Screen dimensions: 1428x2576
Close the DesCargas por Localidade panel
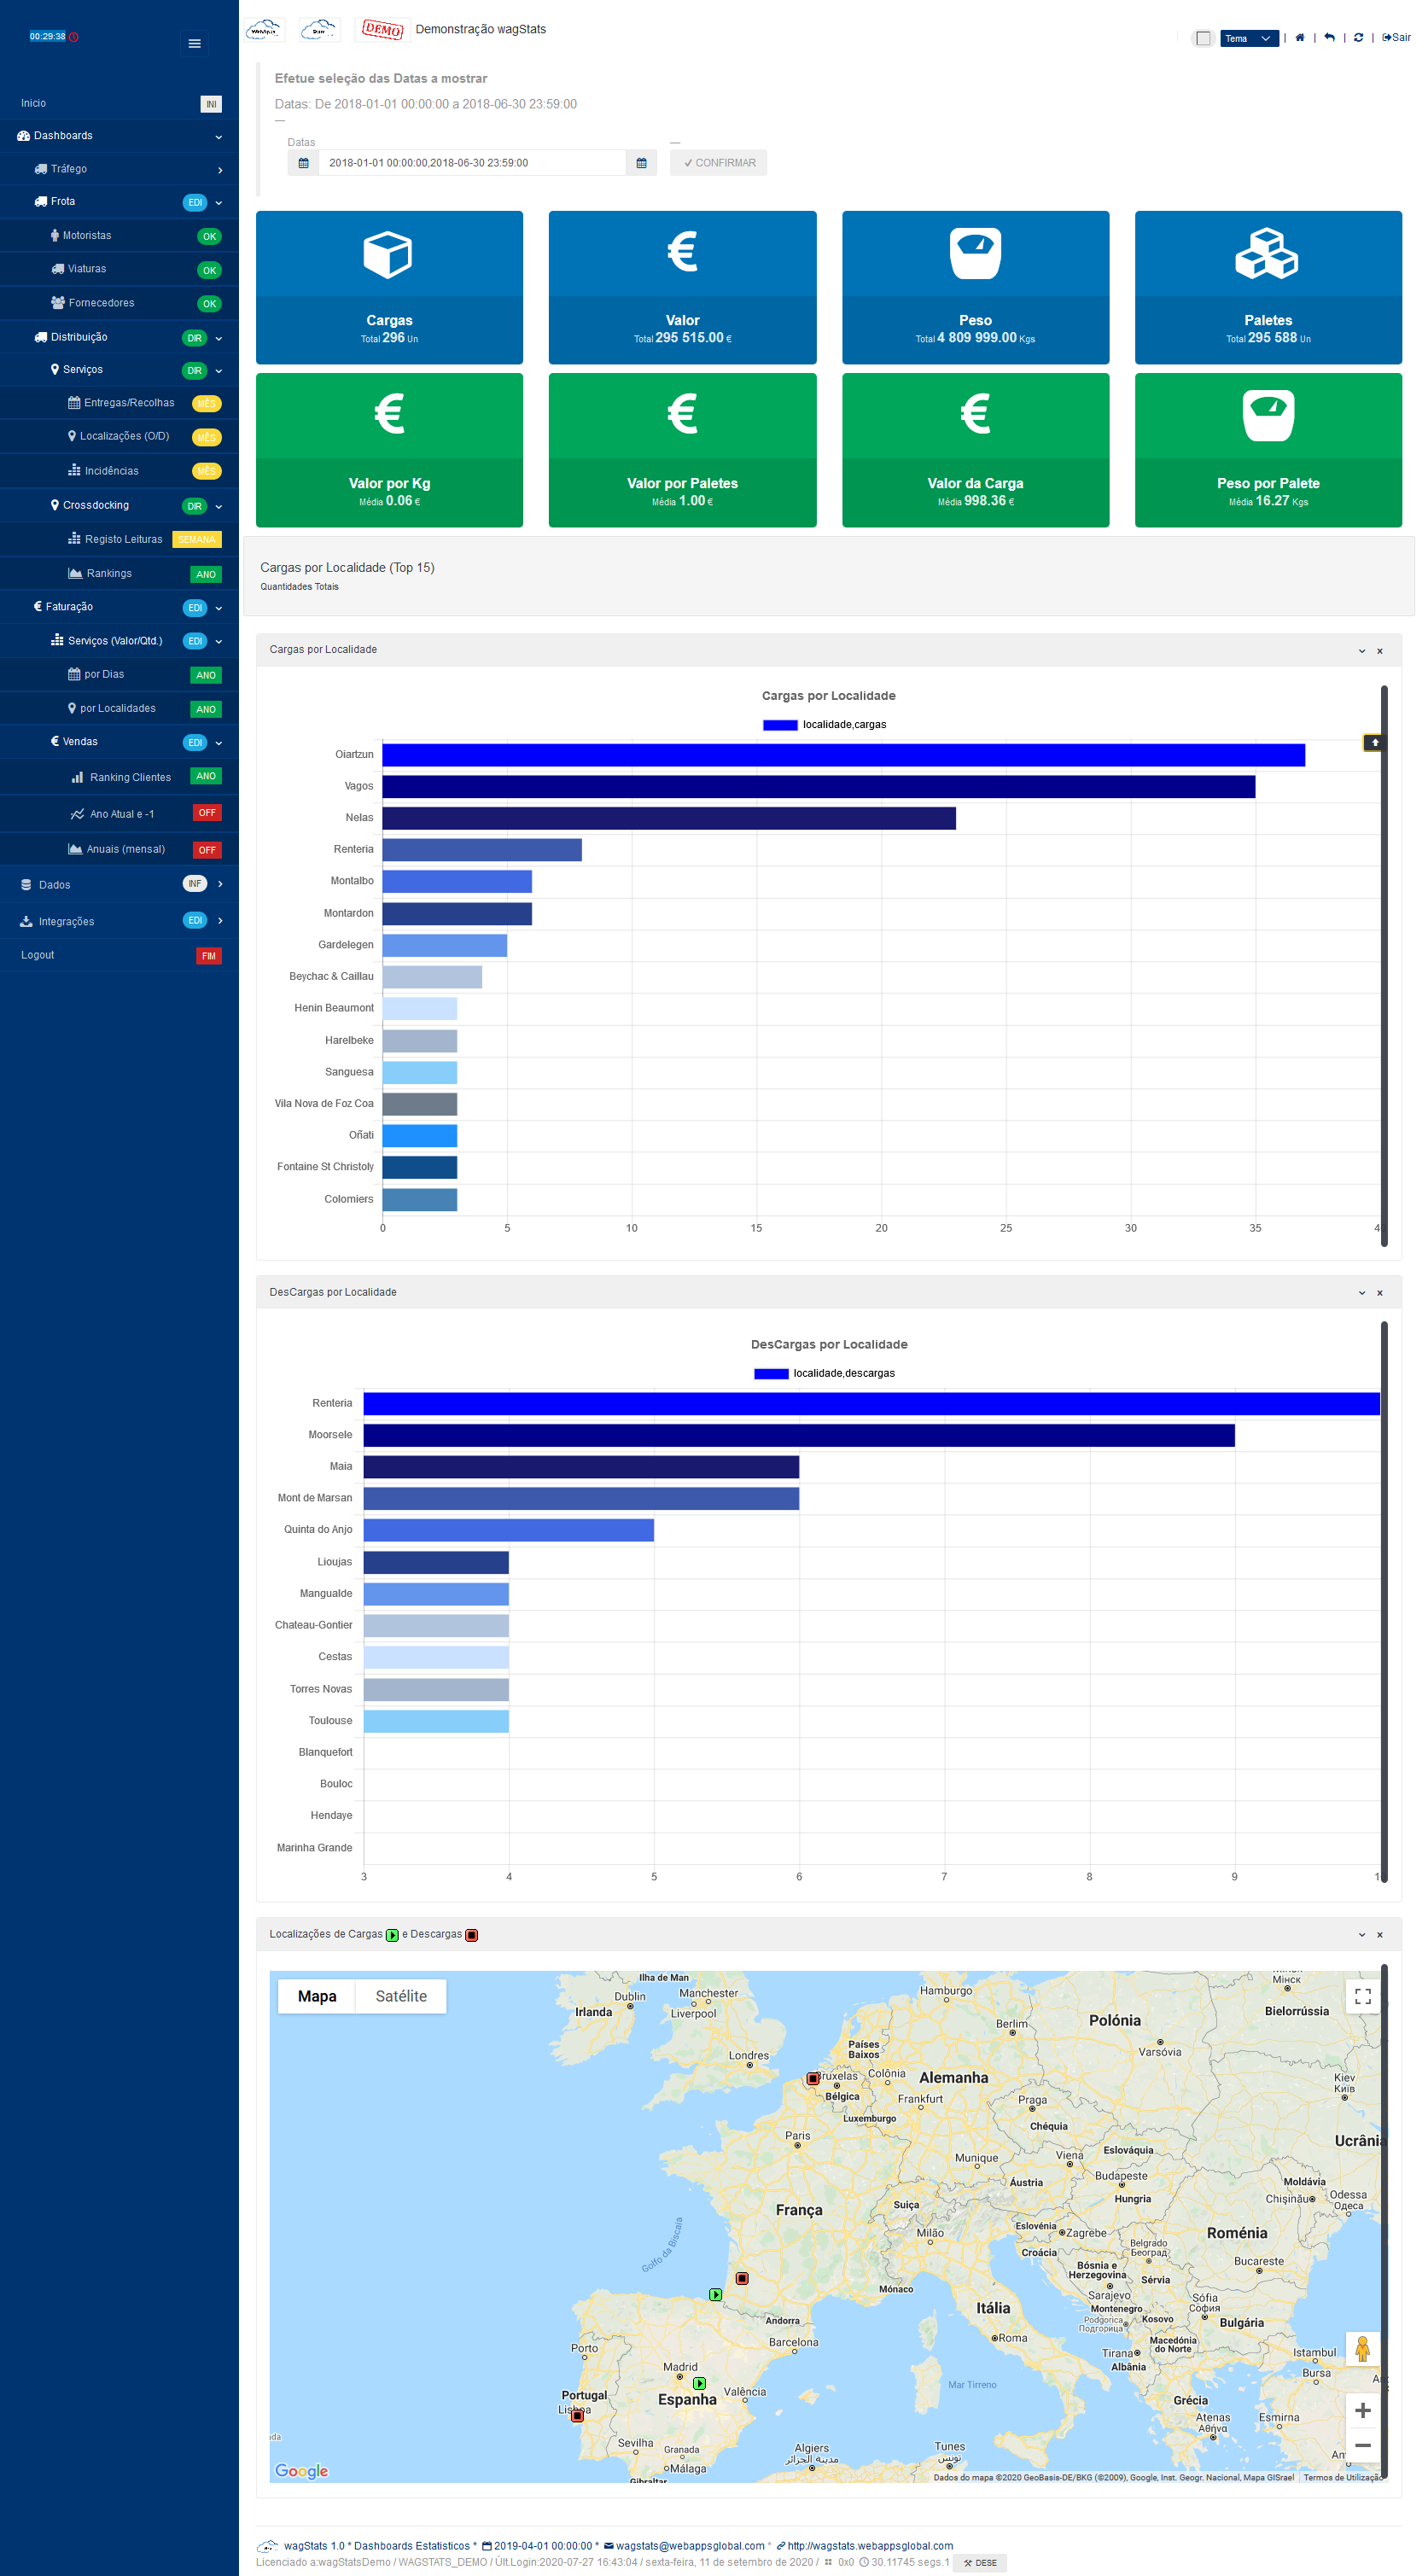point(1380,1293)
